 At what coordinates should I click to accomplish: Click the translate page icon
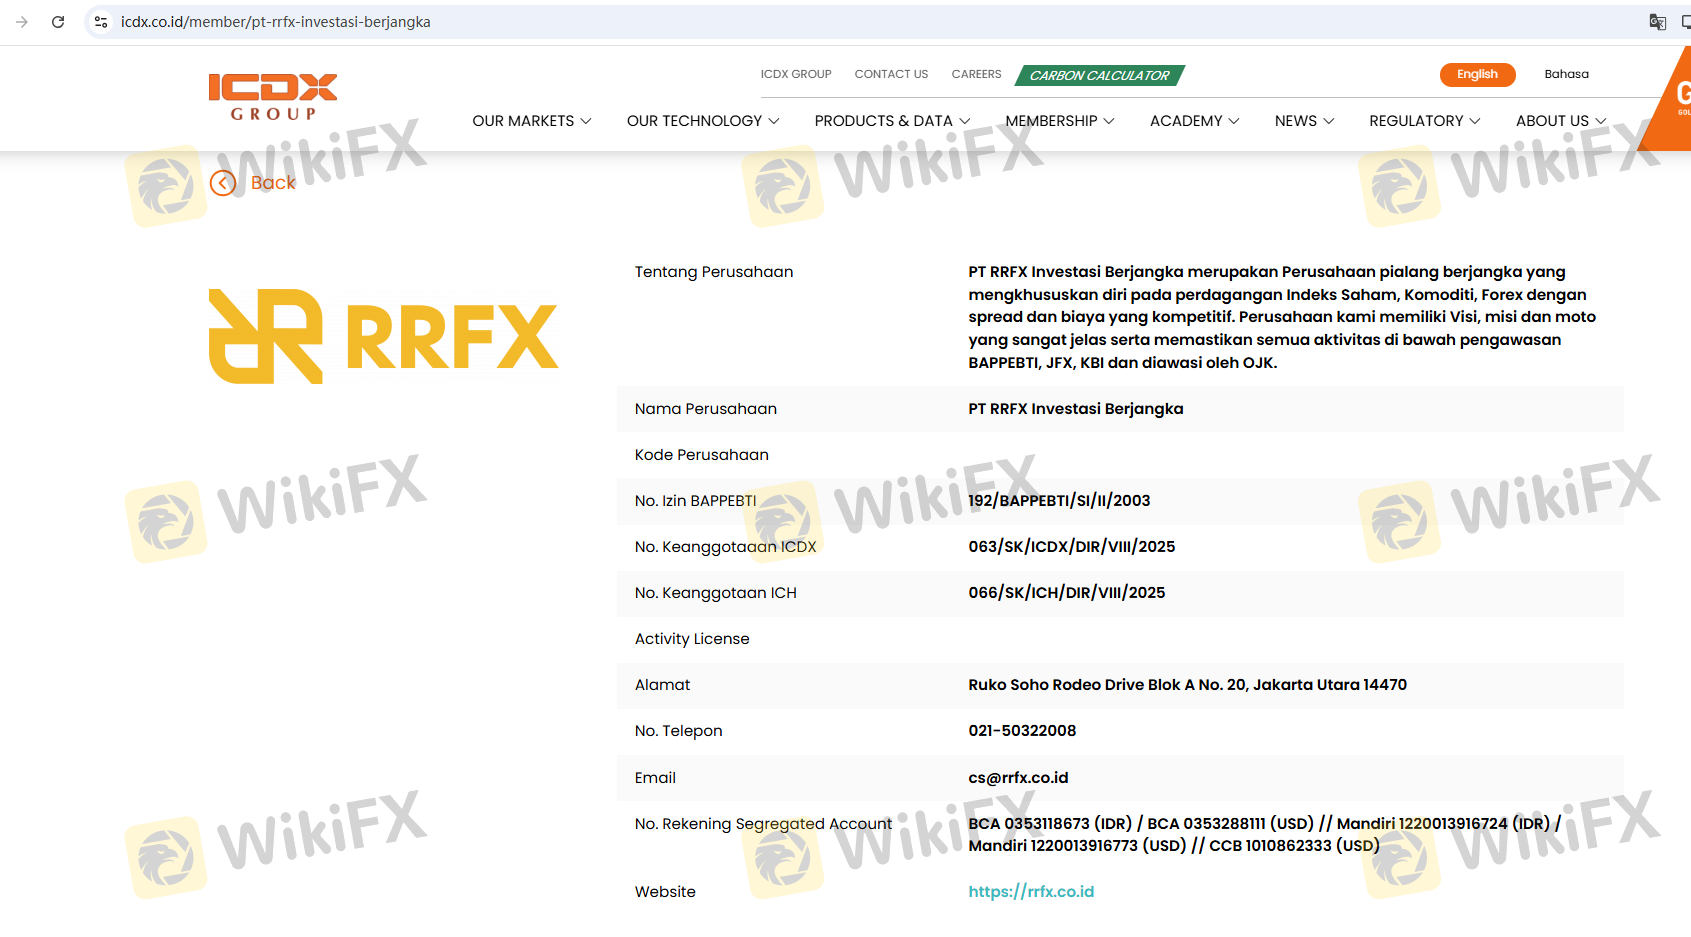pyautogui.click(x=1657, y=22)
